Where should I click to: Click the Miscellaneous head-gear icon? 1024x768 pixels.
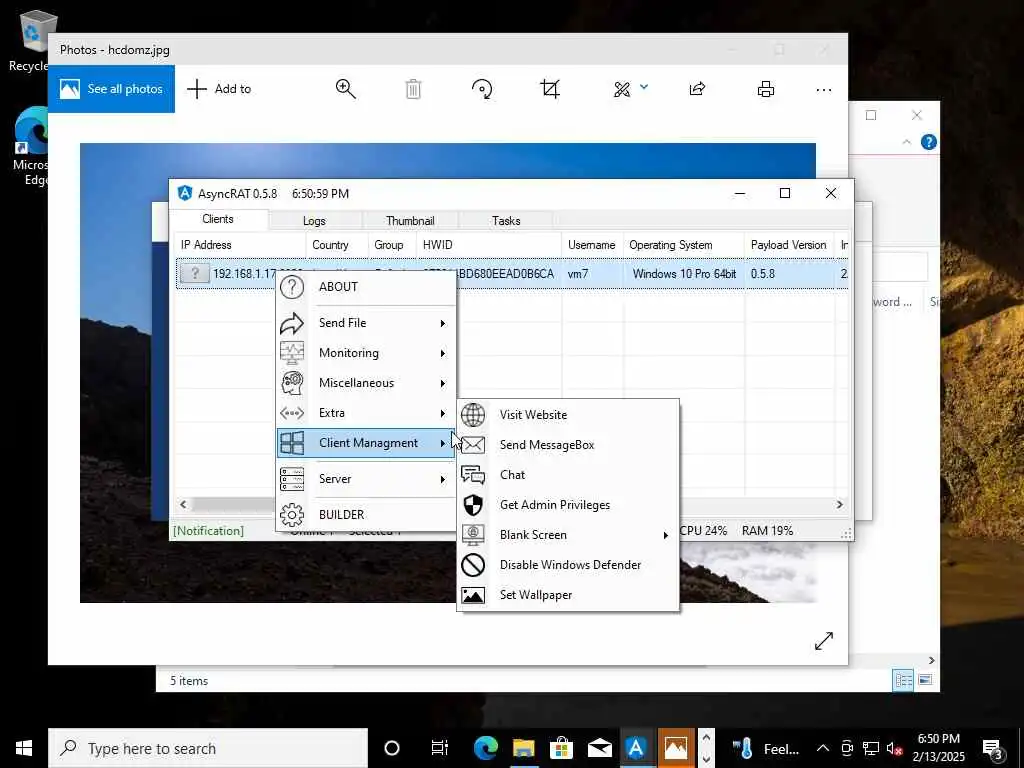tap(292, 383)
